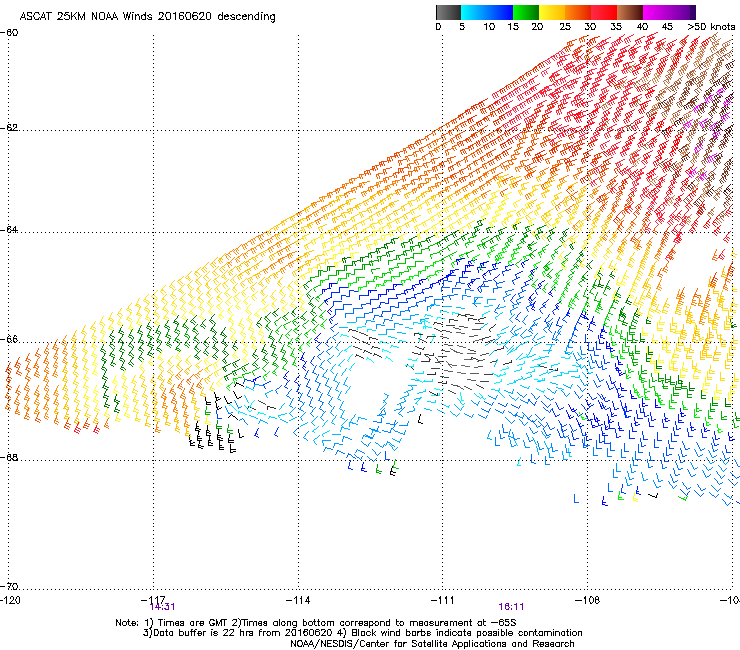Select the red 30–35 knot legend segment
This screenshot has width=740, height=650.
click(604, 12)
